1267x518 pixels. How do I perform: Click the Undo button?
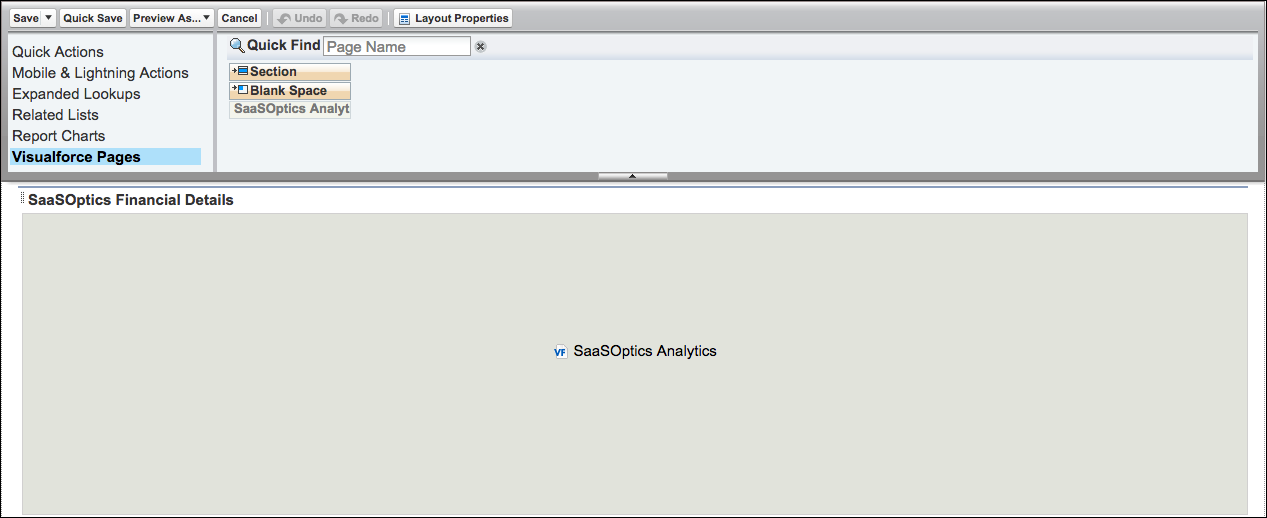[x=300, y=18]
